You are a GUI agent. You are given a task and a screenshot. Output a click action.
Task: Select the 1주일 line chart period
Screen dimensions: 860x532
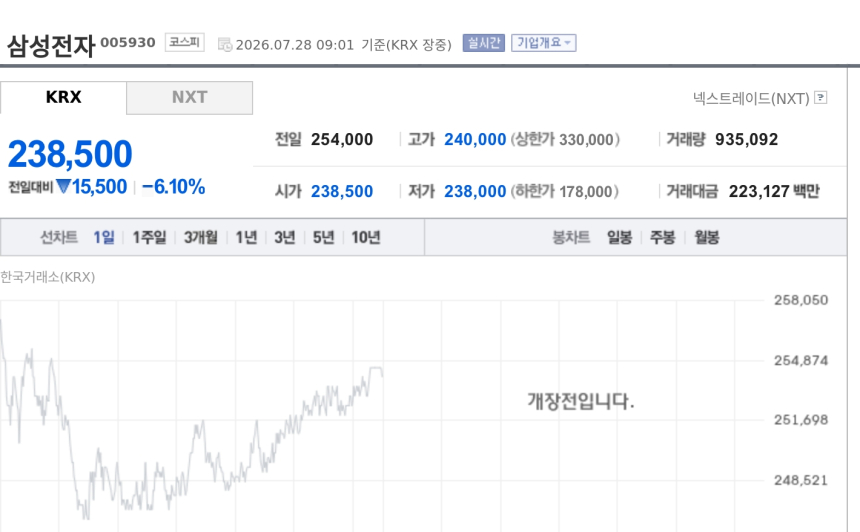[x=149, y=237]
